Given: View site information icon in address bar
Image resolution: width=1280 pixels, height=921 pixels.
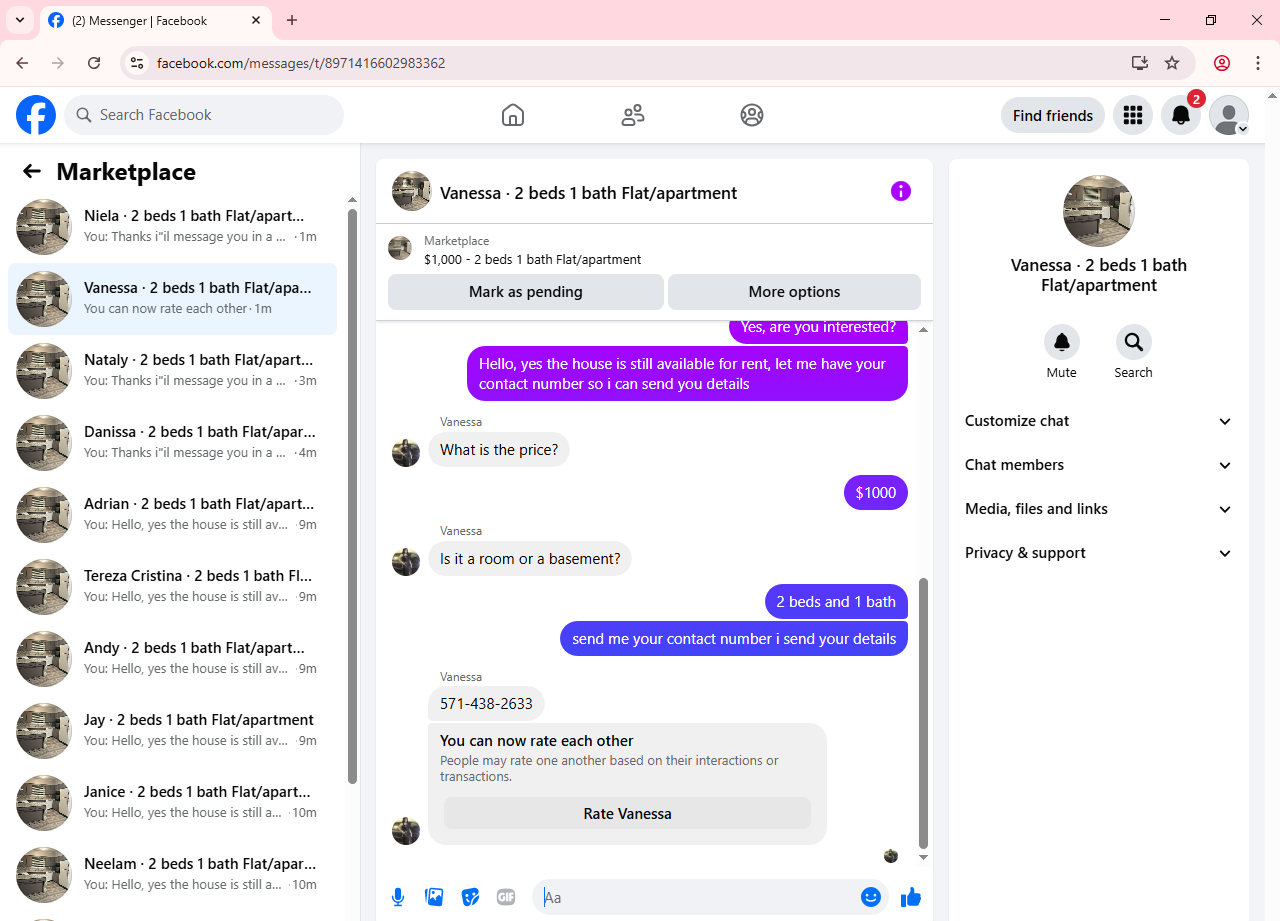Looking at the screenshot, I should (x=138, y=63).
